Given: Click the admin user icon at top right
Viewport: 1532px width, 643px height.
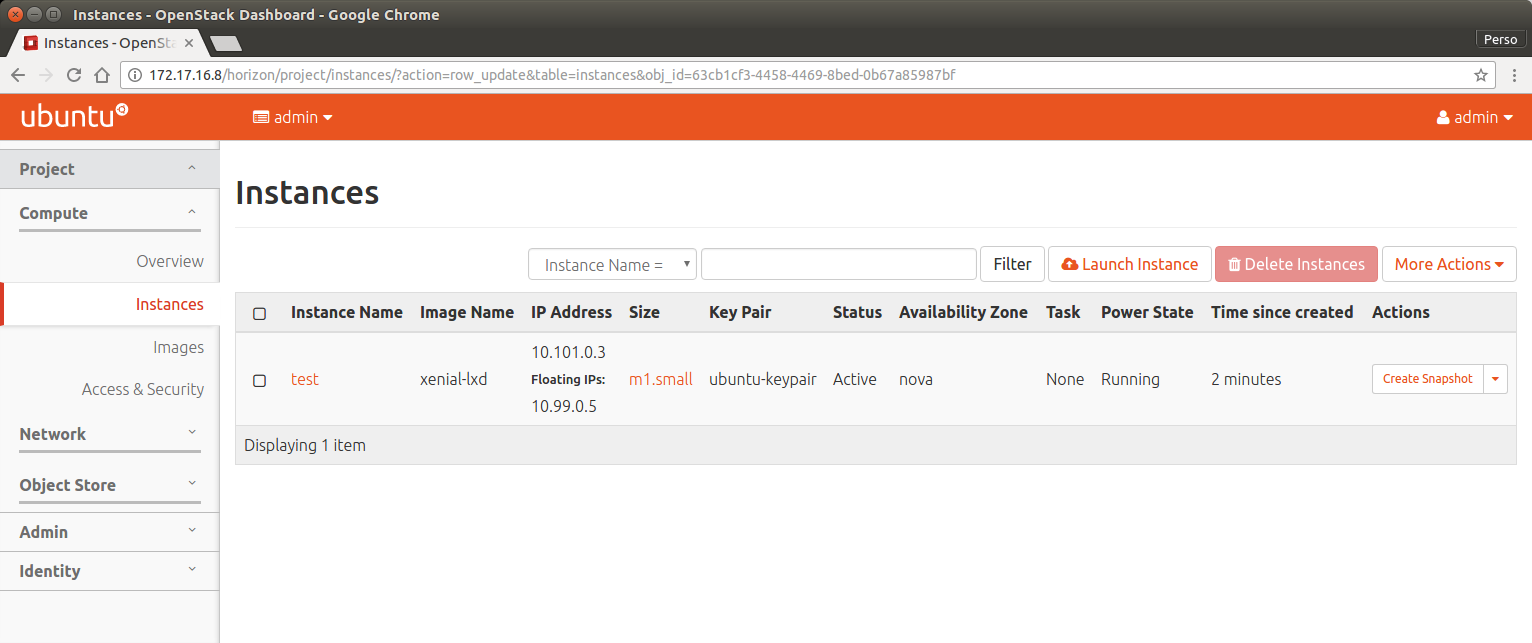Looking at the screenshot, I should [x=1444, y=117].
